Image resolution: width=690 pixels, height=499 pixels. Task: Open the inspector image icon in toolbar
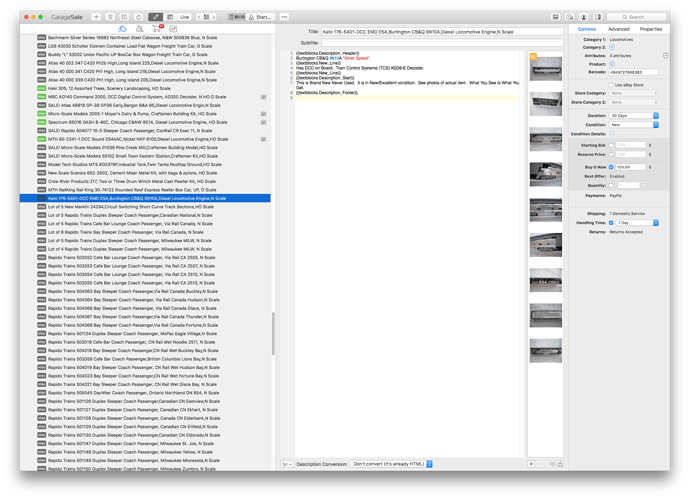[x=555, y=17]
